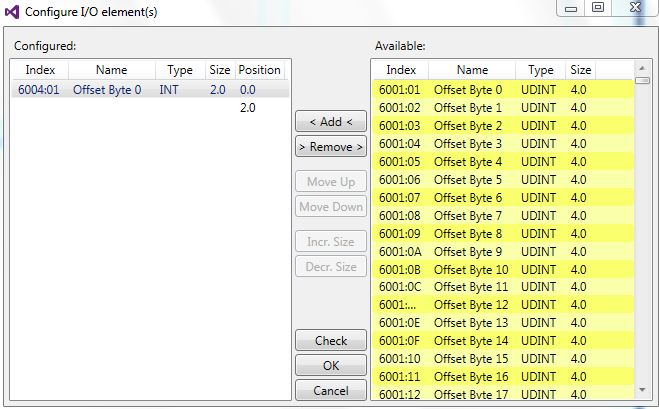Select available entry 6001:0E Offset Byte 13
659x409 pixels.
point(503,322)
